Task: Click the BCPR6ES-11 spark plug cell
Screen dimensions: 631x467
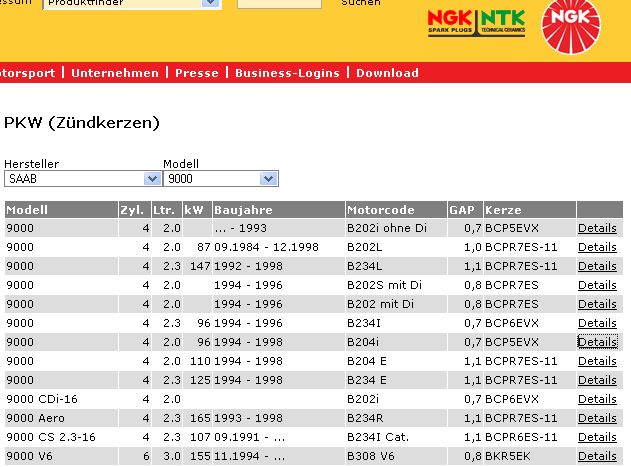Action: click(530, 437)
